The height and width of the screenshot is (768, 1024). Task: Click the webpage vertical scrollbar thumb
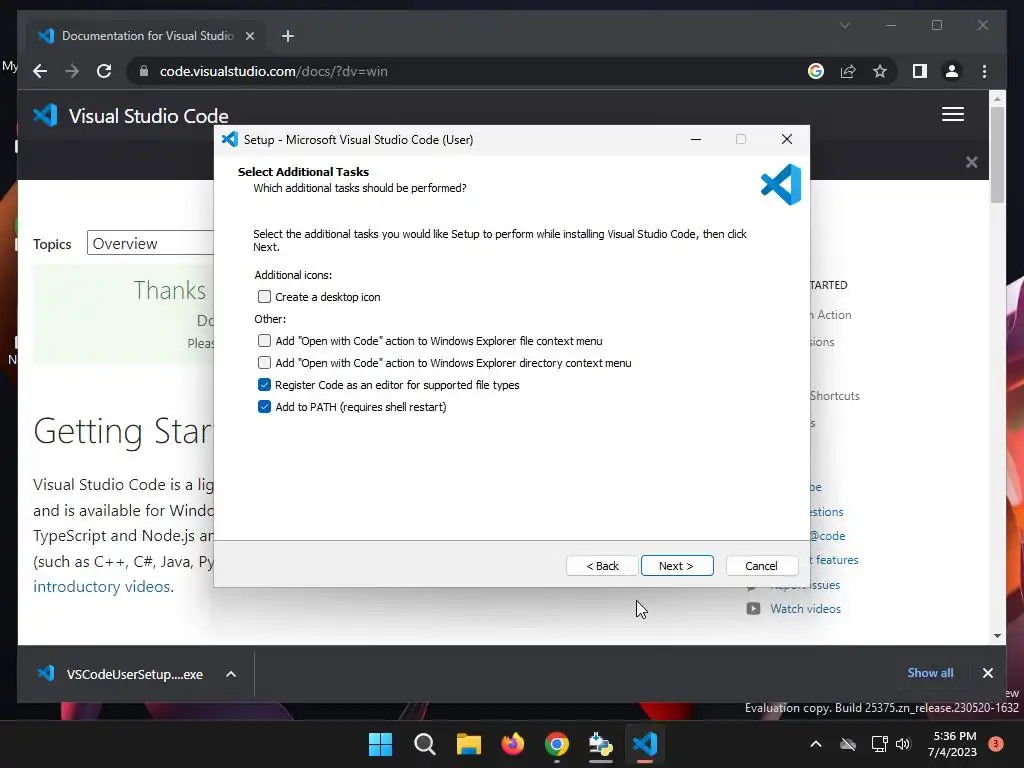pos(997,155)
